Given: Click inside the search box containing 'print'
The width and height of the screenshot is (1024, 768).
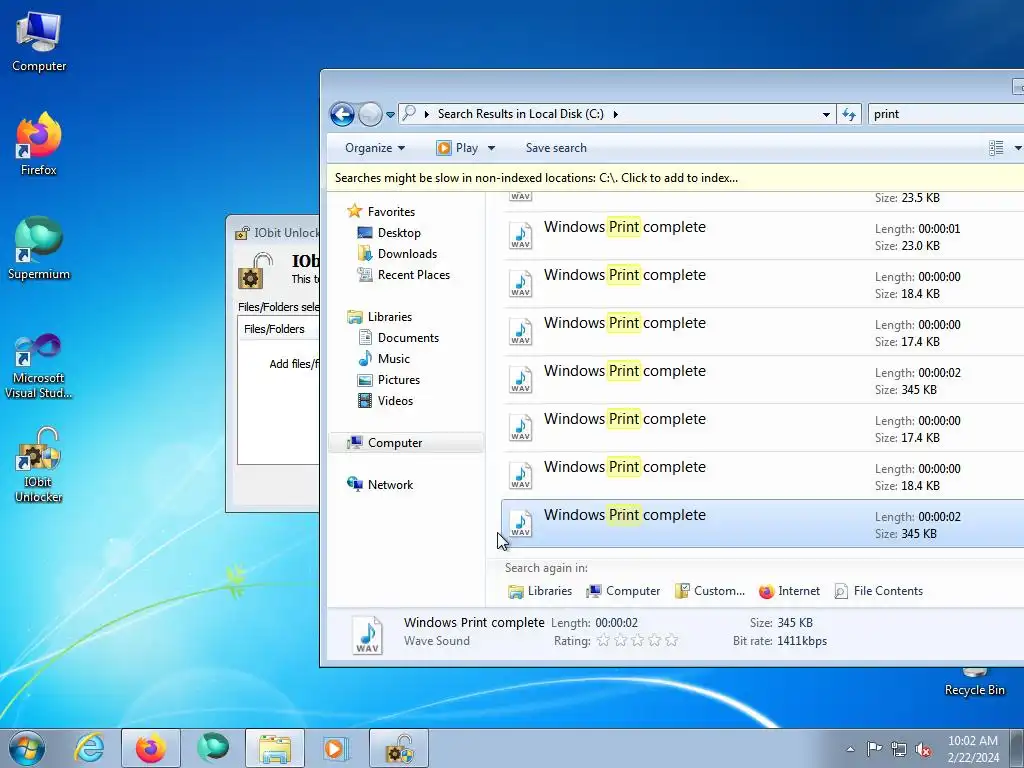Looking at the screenshot, I should tap(946, 114).
